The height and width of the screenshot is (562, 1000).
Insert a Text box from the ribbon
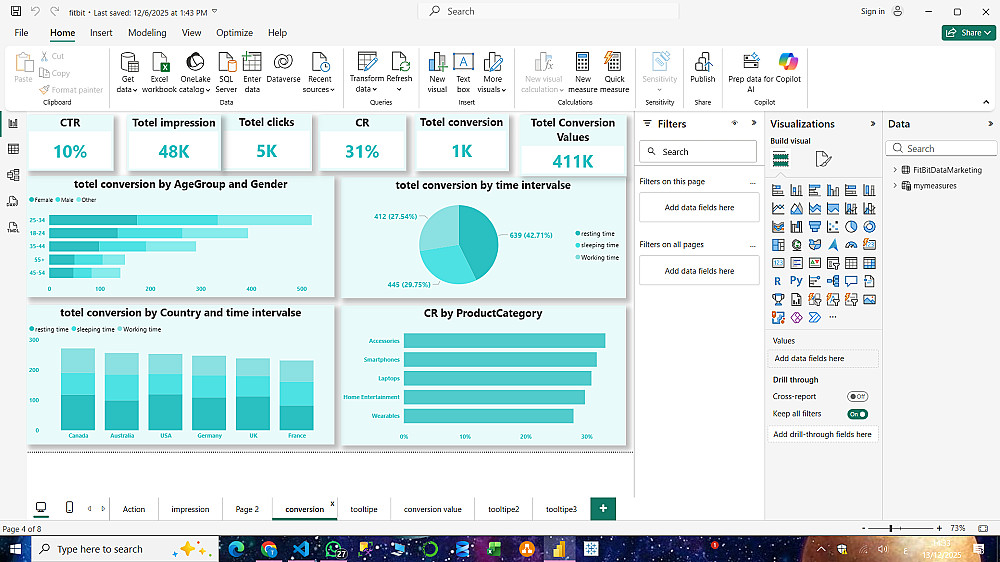(463, 62)
